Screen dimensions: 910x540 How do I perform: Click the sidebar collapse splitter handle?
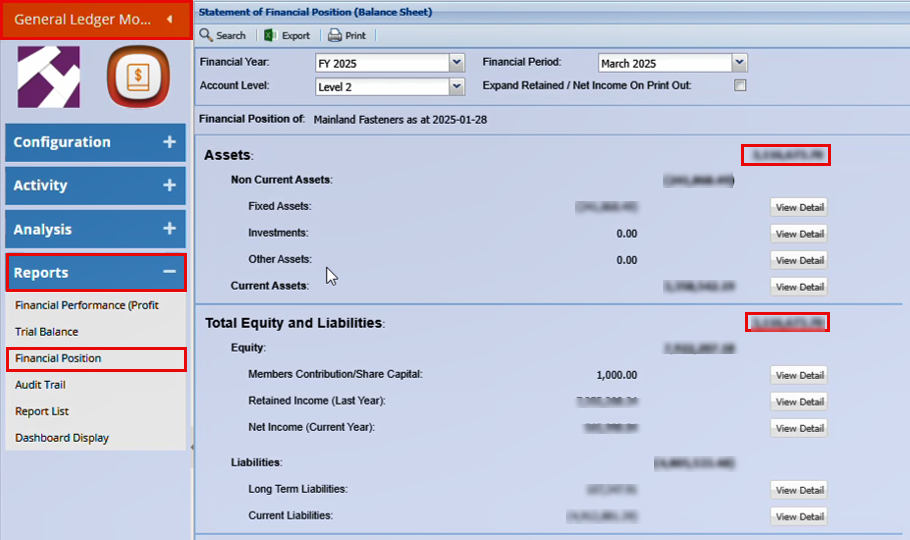(191, 447)
